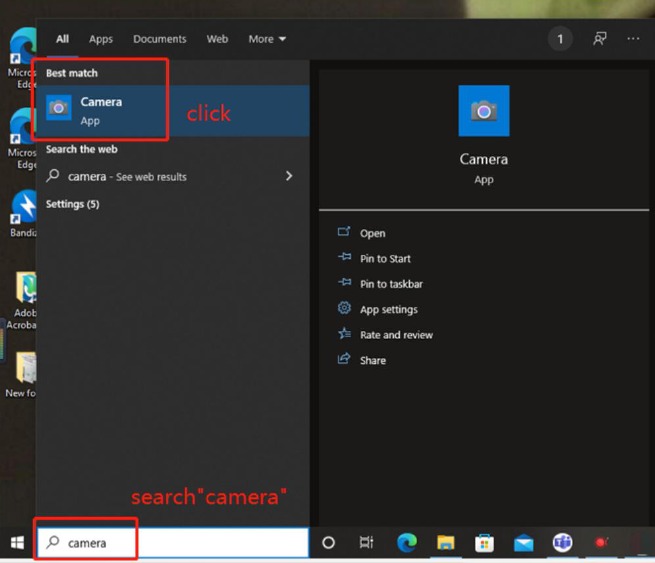Open Microsoft Teams from the taskbar
This screenshot has width=655, height=563.
click(562, 543)
